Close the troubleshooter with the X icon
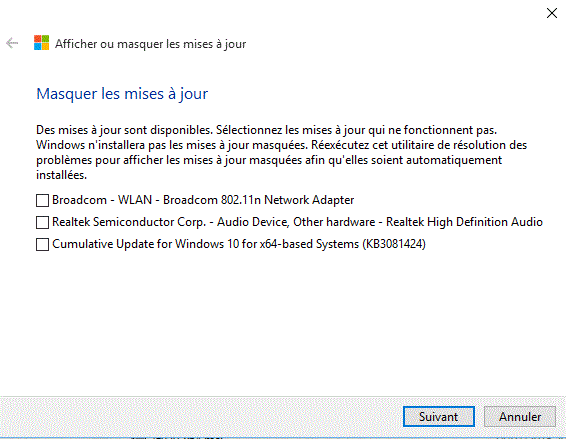The image size is (566, 439). point(552,13)
